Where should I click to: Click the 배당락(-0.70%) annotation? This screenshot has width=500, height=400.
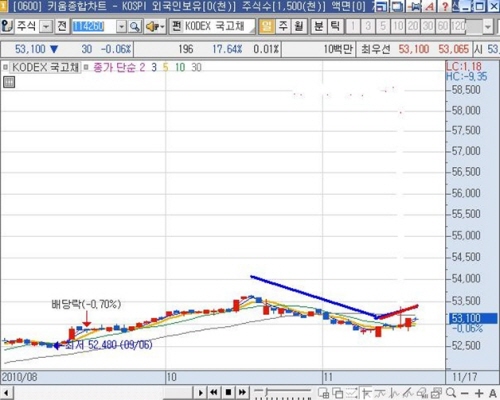pos(86,304)
